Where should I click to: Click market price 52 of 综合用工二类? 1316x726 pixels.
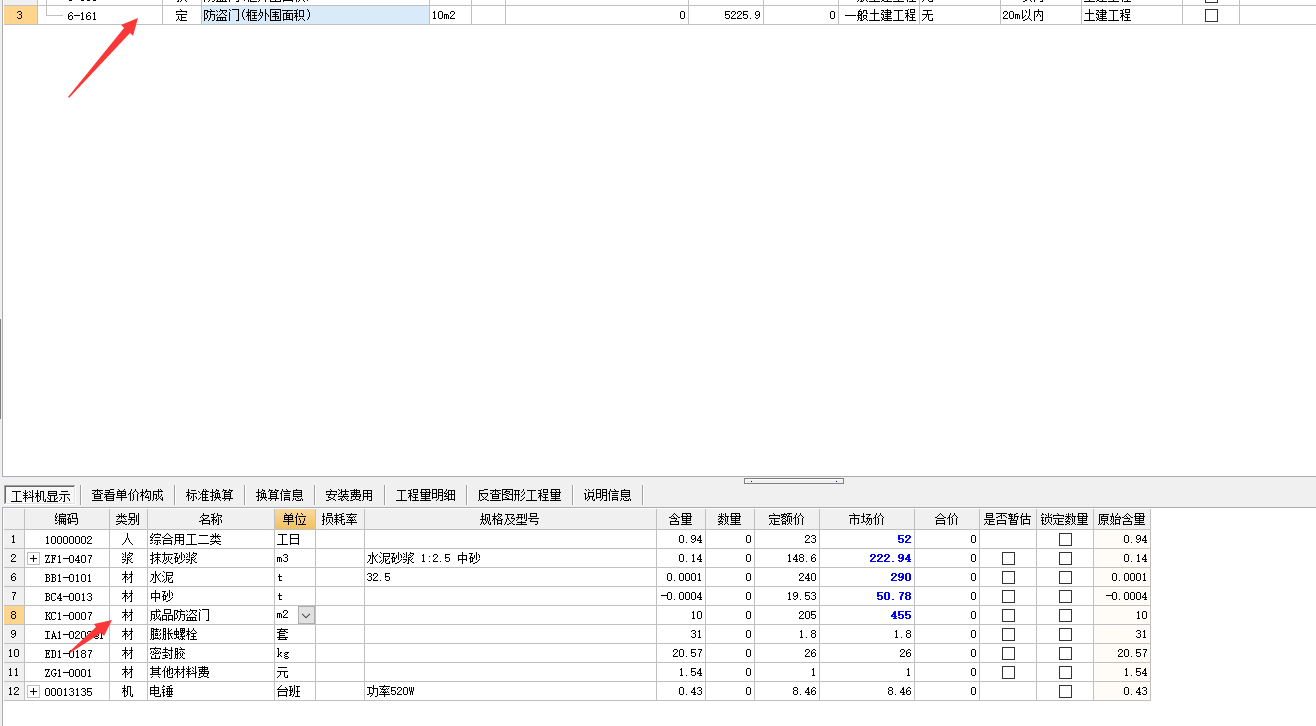point(867,539)
